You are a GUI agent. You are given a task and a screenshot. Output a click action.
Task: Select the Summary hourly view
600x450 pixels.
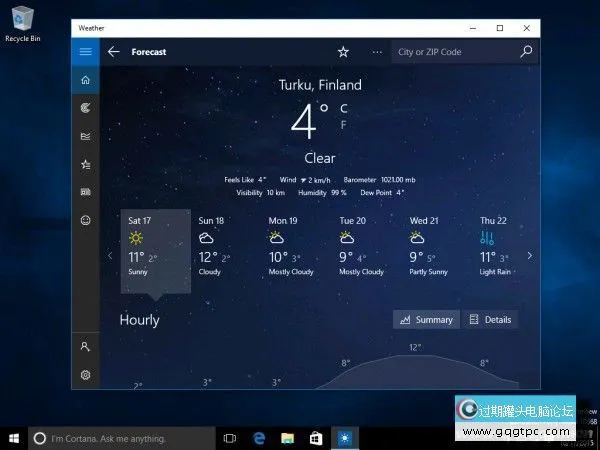(426, 320)
